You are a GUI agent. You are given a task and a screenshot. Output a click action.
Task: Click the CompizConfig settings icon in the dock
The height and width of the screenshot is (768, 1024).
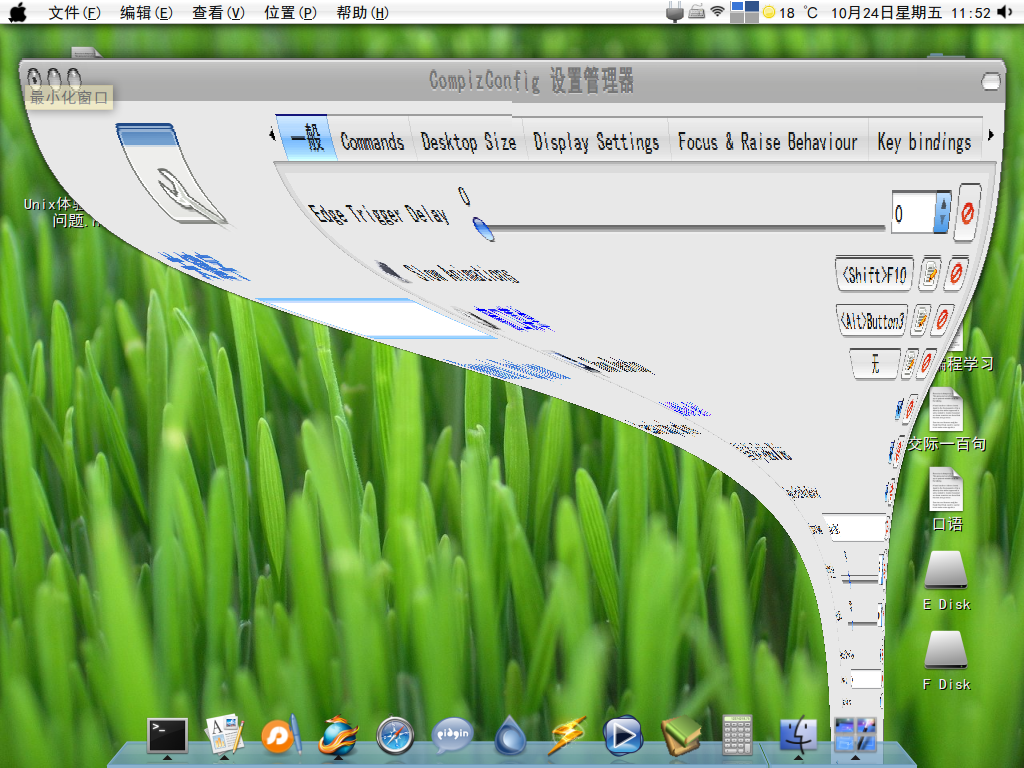pos(855,735)
